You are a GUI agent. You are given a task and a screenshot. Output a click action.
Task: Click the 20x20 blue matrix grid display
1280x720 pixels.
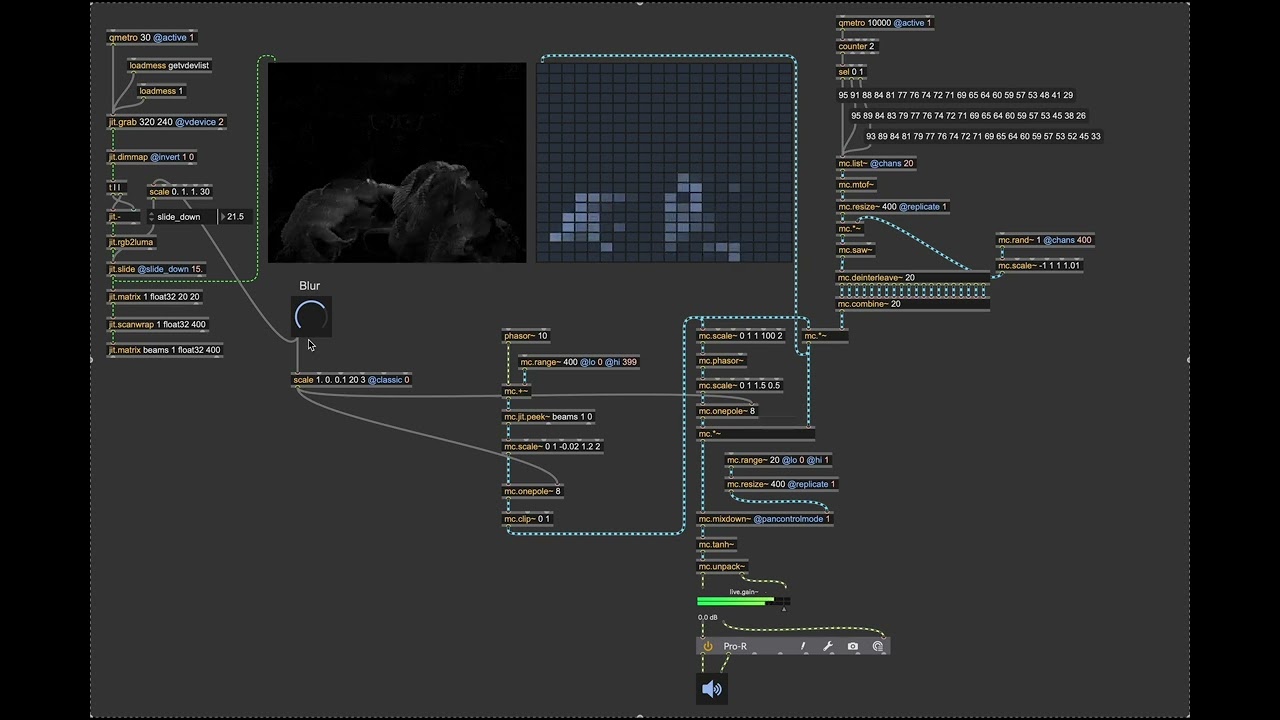point(665,162)
